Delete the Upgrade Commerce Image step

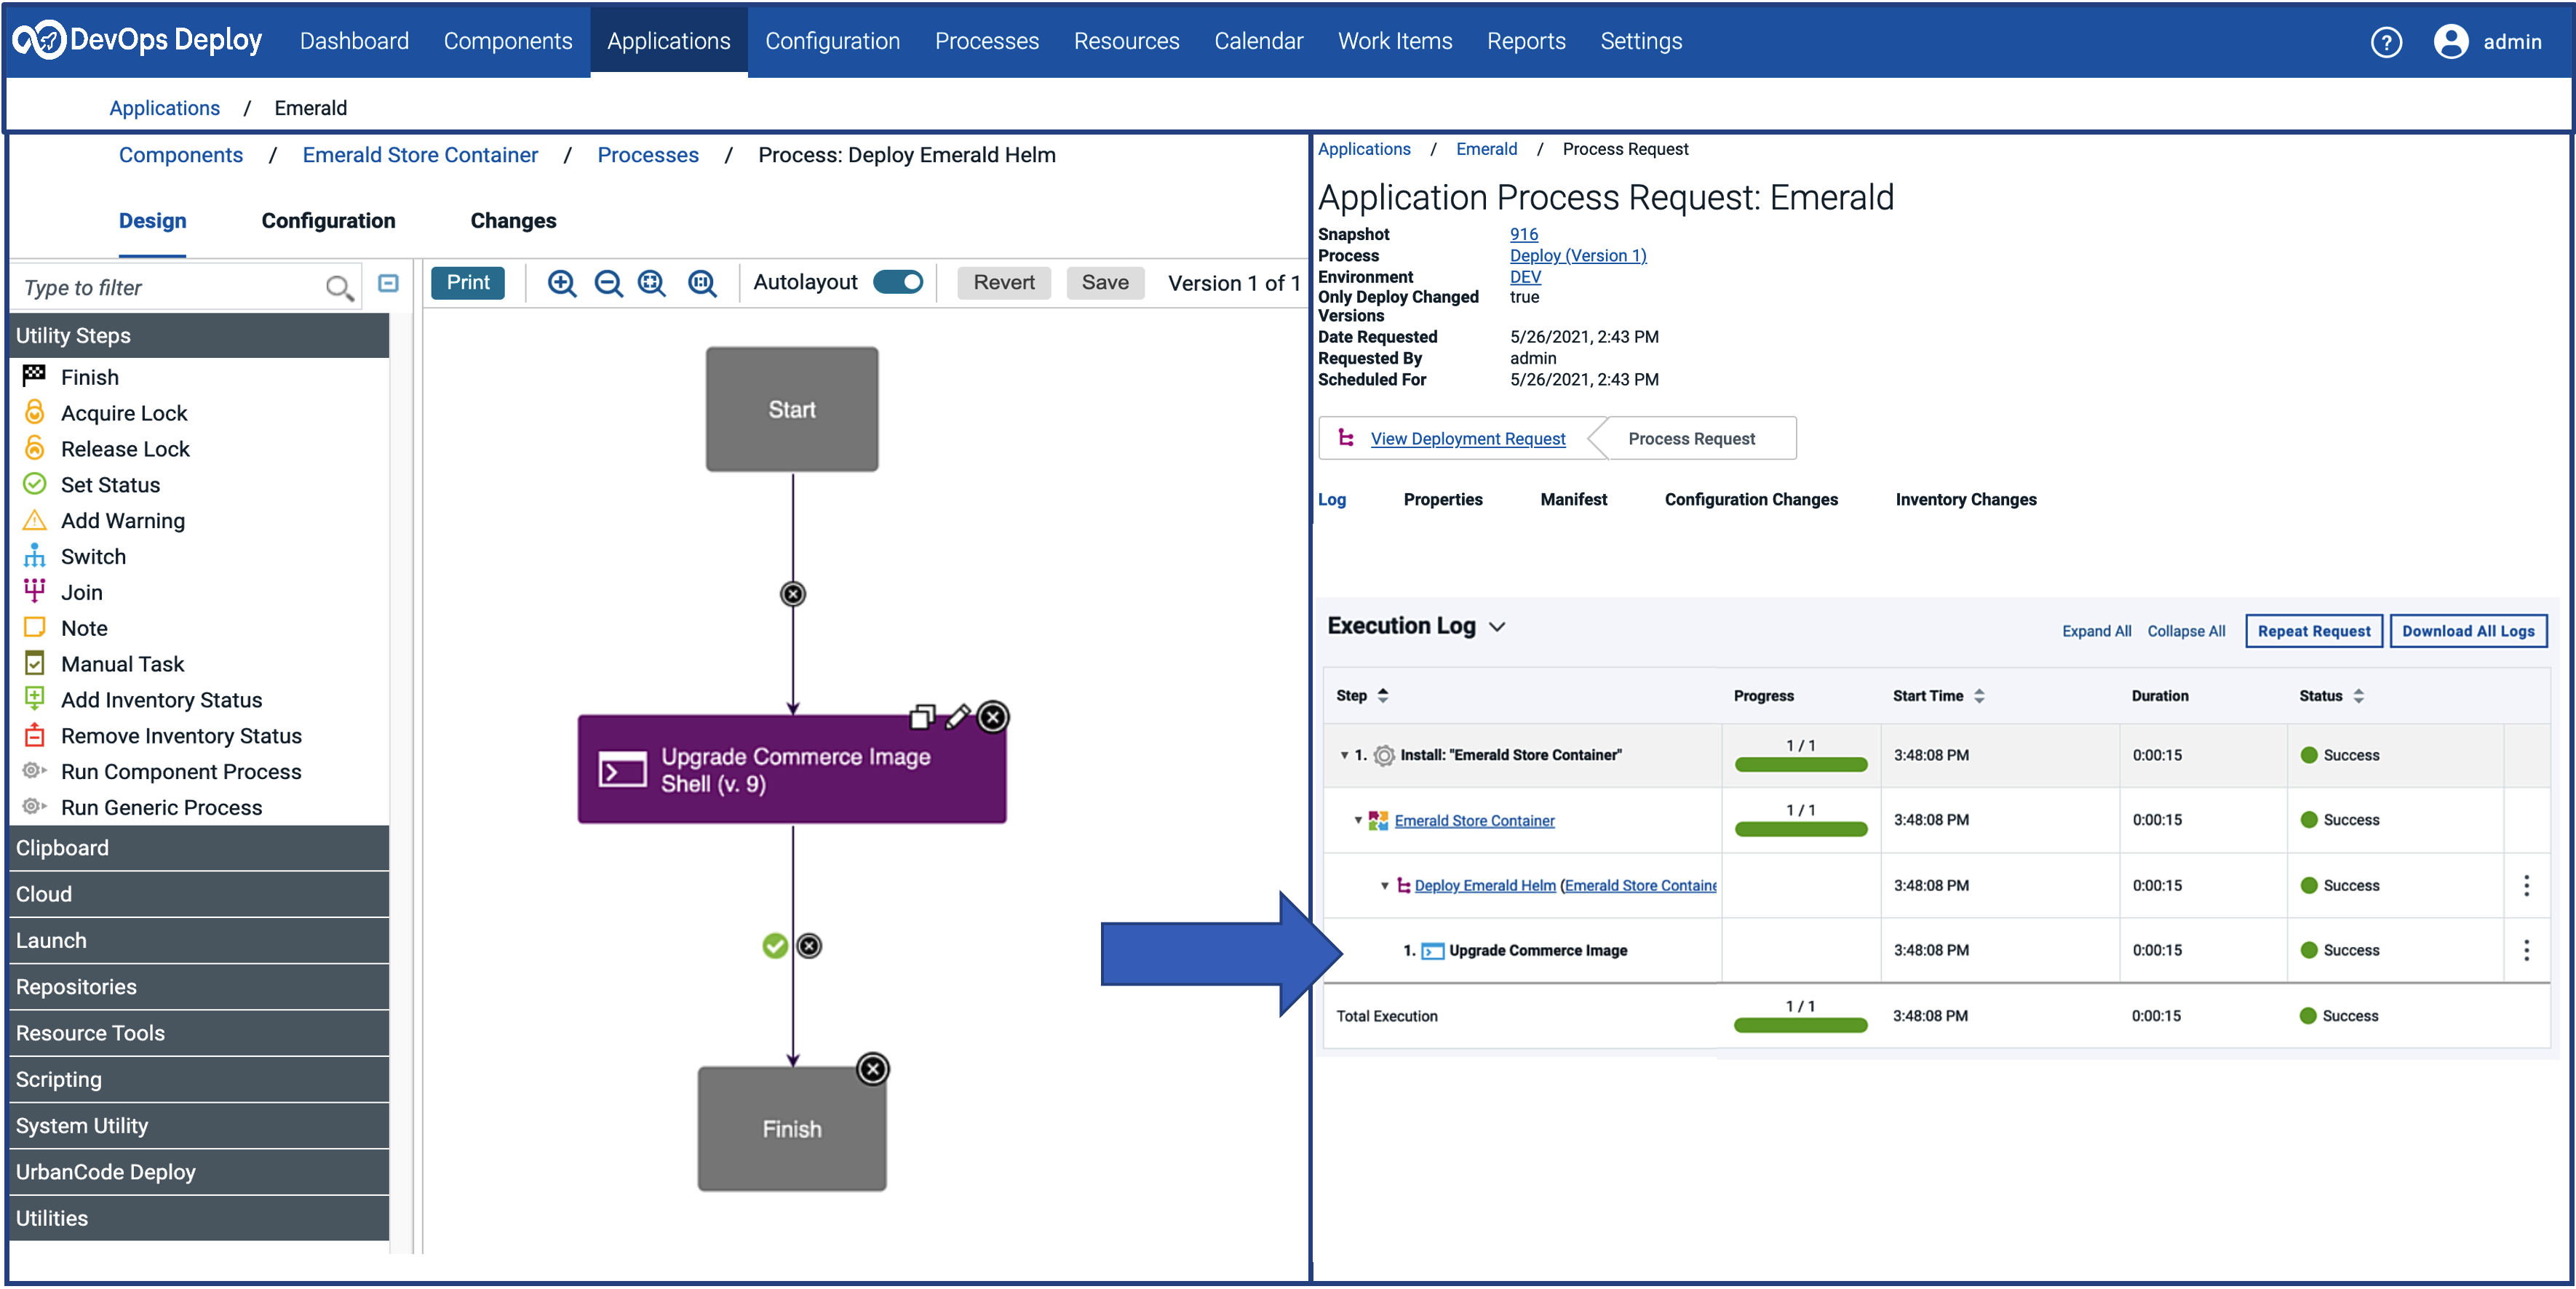click(993, 717)
